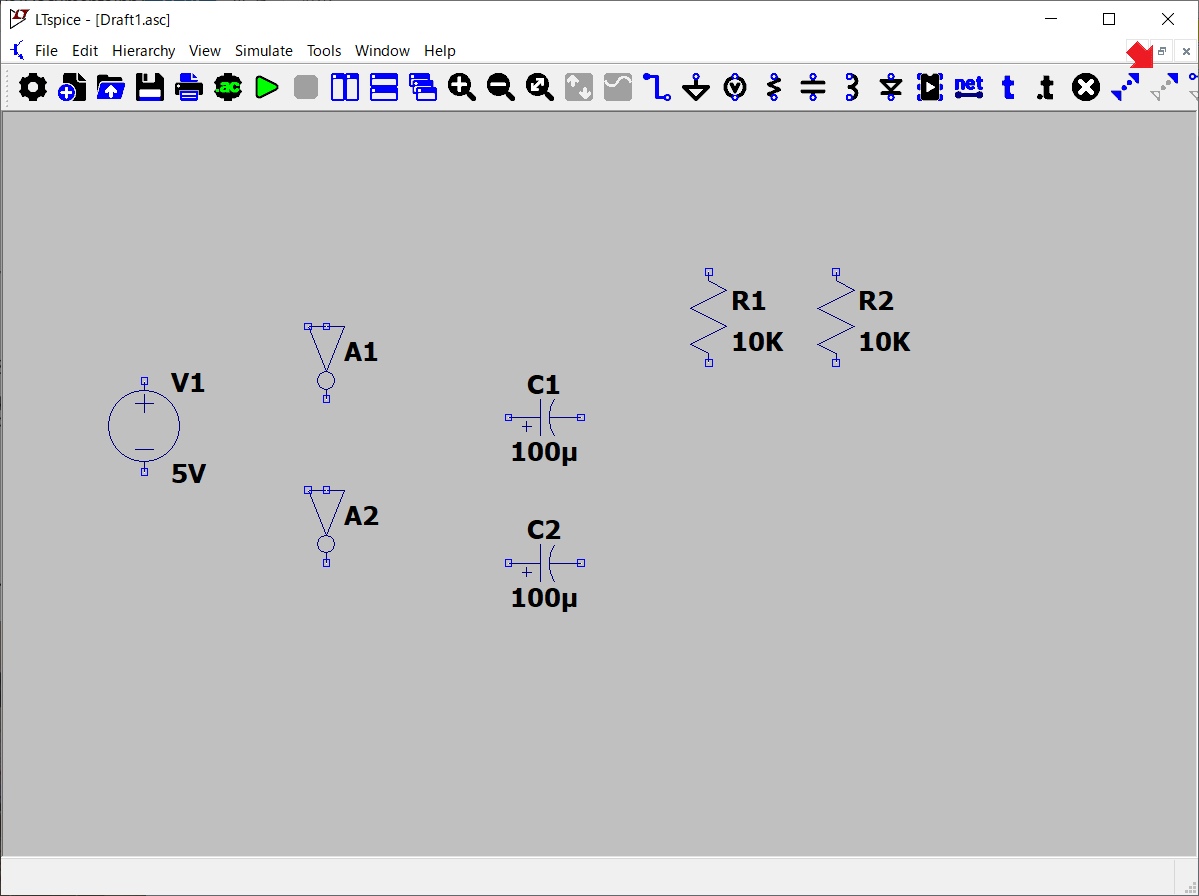The height and width of the screenshot is (896, 1199).
Task: Place a ground symbol from toolbar
Action: point(696,88)
